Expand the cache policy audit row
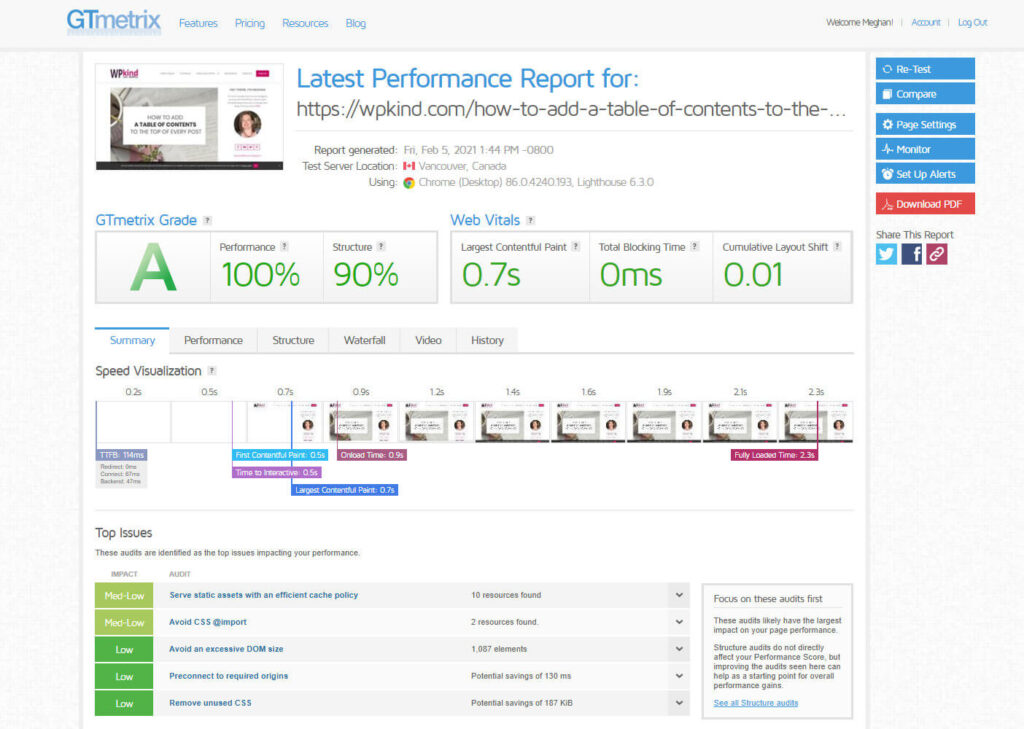 [x=679, y=595]
